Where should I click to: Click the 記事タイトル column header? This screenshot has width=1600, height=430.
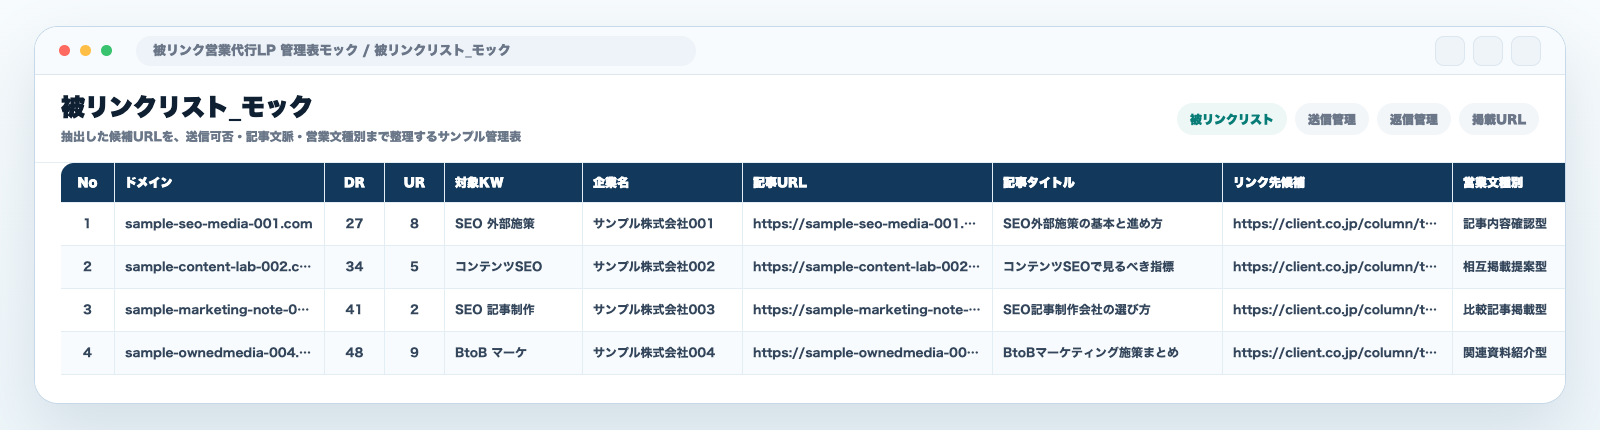(1108, 183)
